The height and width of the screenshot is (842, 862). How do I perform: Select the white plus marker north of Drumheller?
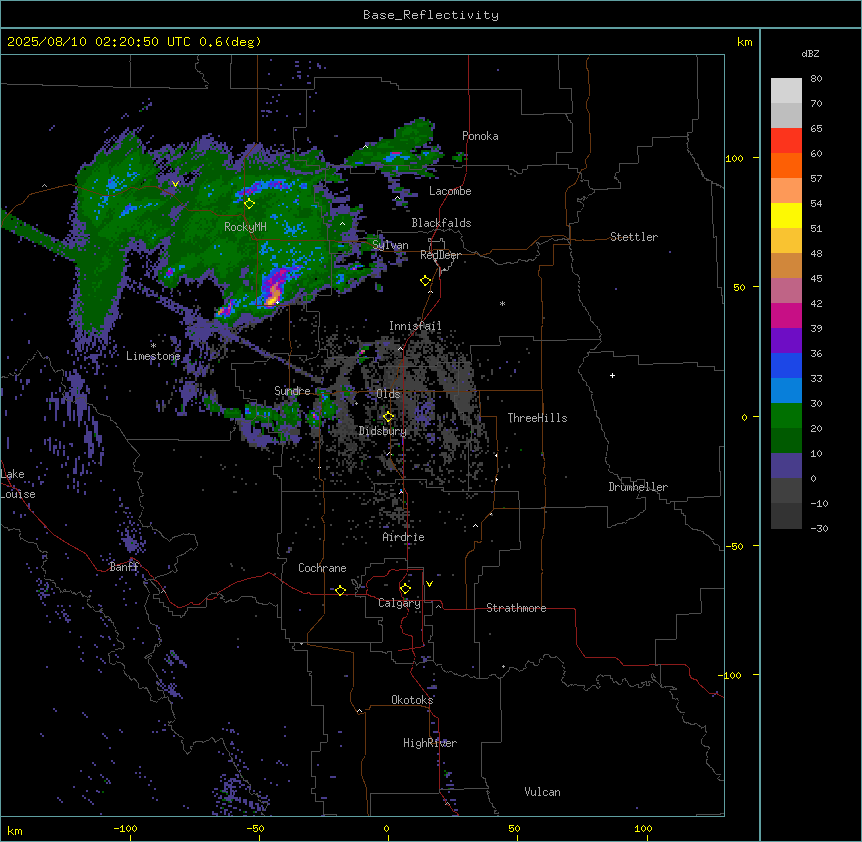[612, 375]
